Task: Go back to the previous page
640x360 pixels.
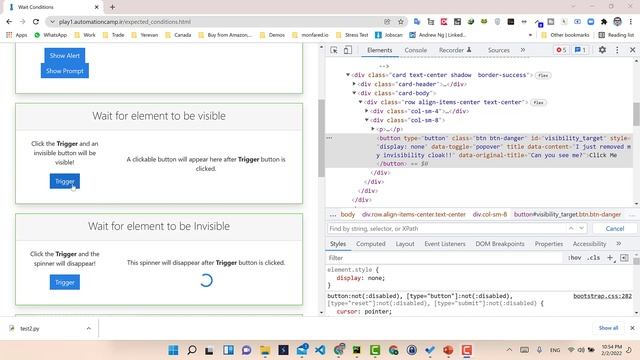Action: pos(9,22)
